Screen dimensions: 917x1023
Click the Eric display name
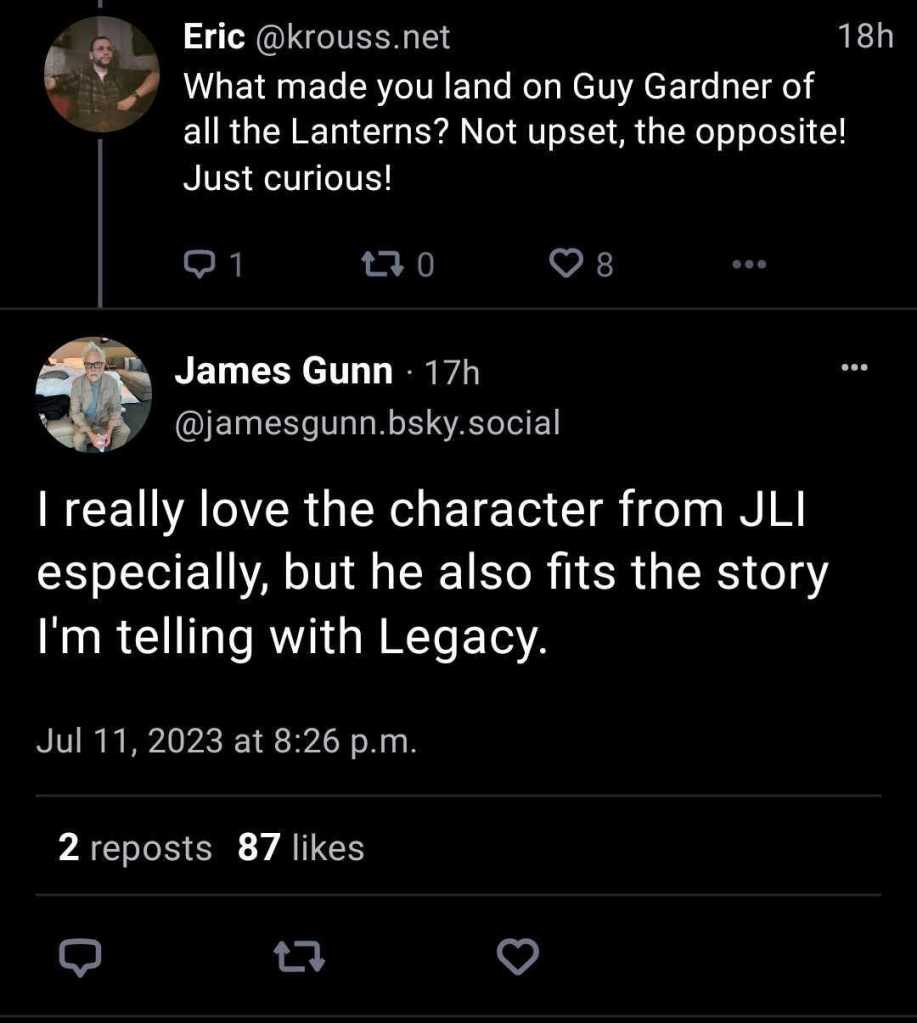pos(214,38)
